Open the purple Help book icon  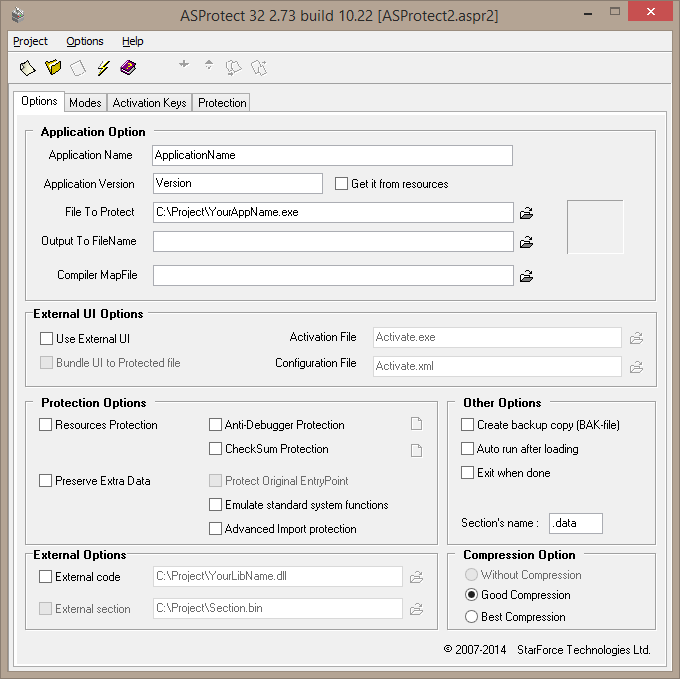click(x=128, y=68)
